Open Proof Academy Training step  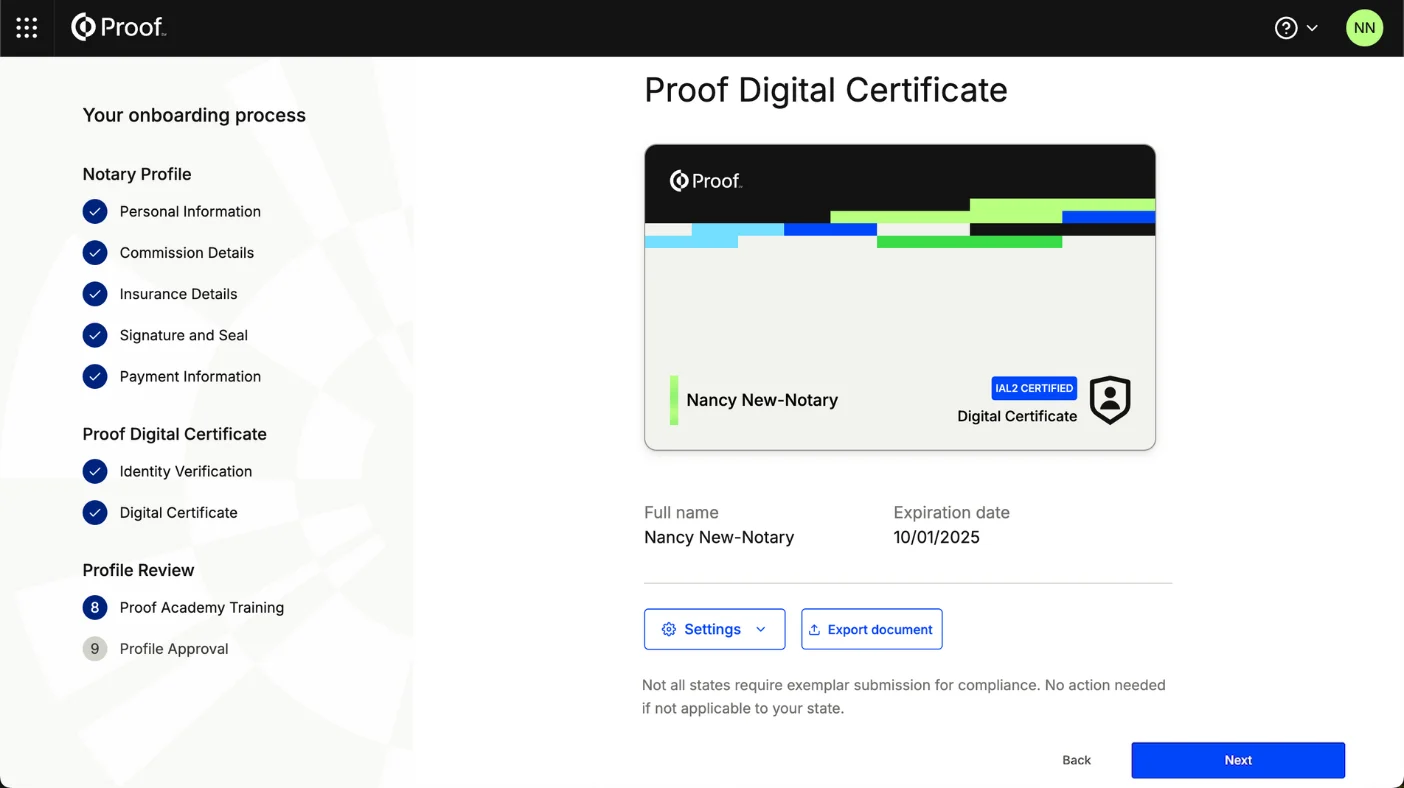tap(202, 608)
